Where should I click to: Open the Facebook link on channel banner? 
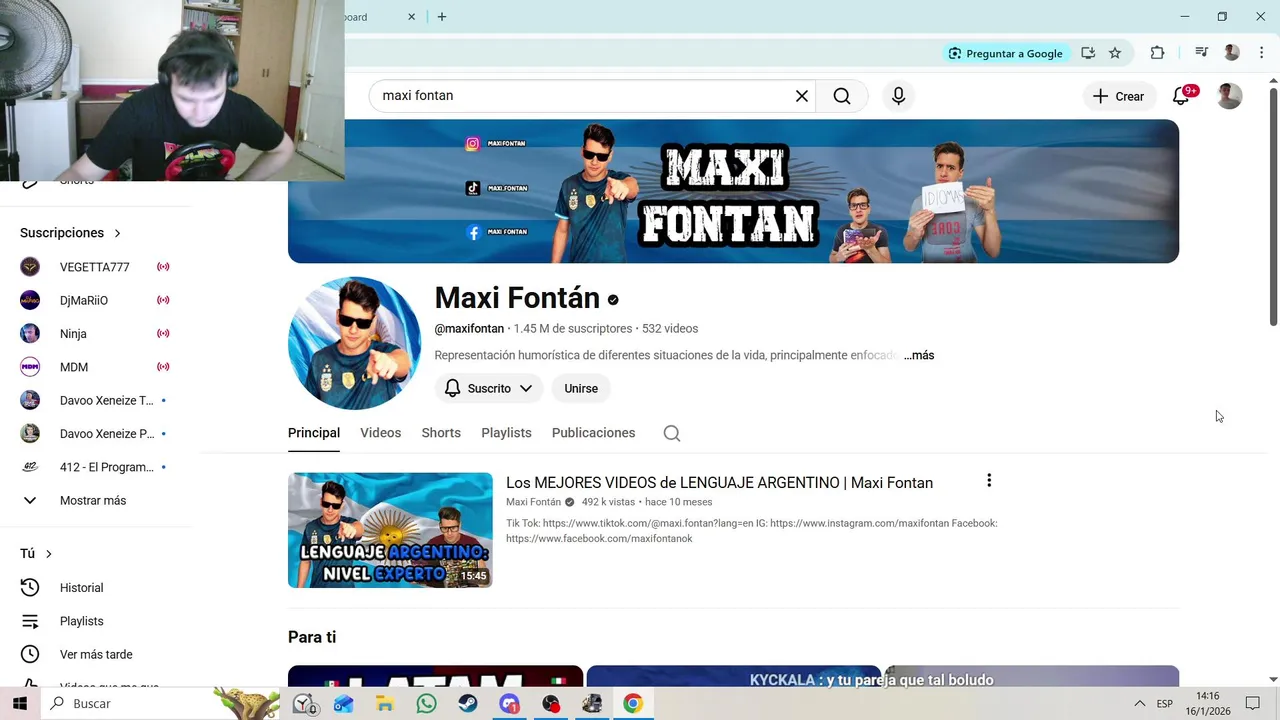(496, 232)
